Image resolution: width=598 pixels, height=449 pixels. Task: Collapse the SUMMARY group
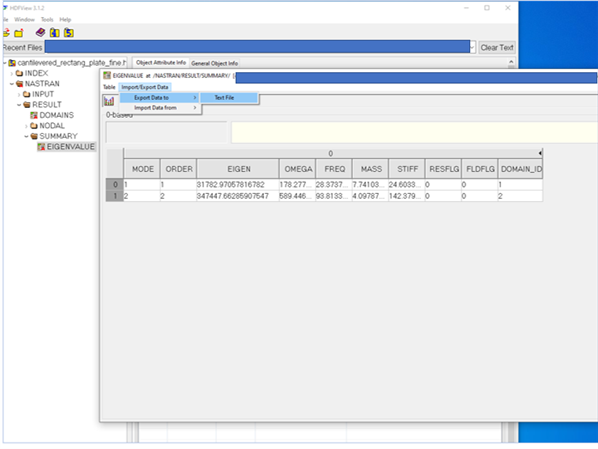click(26, 136)
